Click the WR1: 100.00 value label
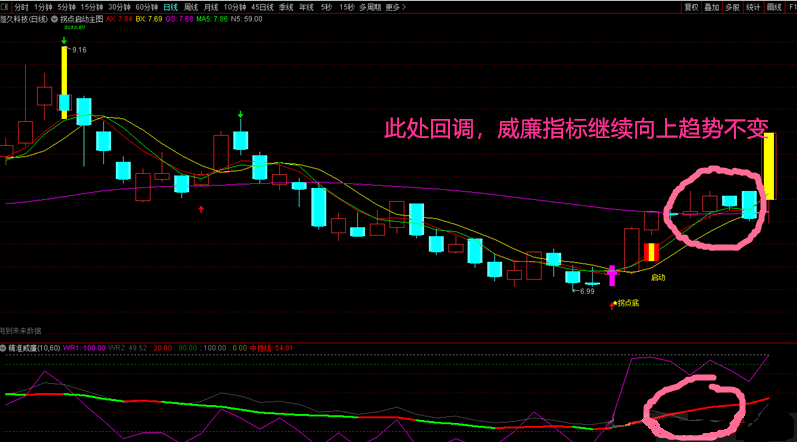Screen dimensions: 797x442 click(84, 348)
